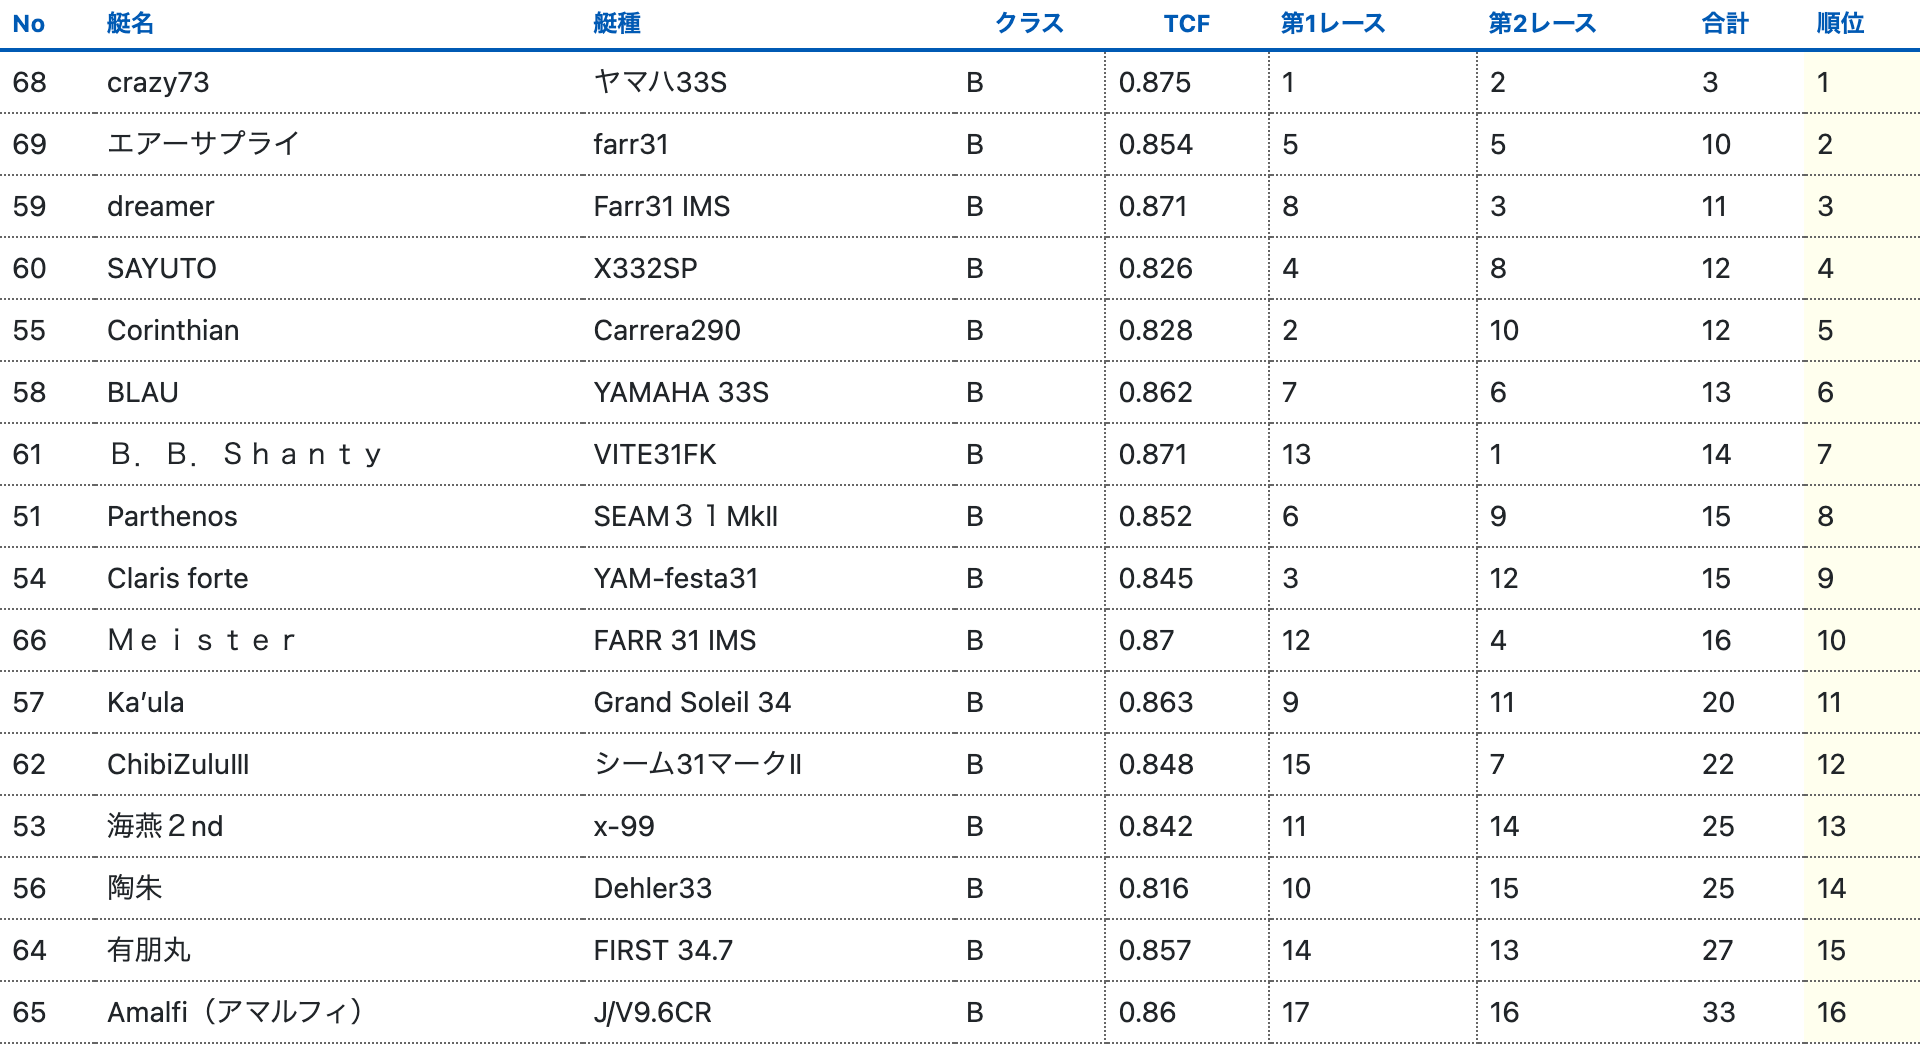Click the 艇種 column header
This screenshot has width=1920, height=1057.
[x=616, y=23]
